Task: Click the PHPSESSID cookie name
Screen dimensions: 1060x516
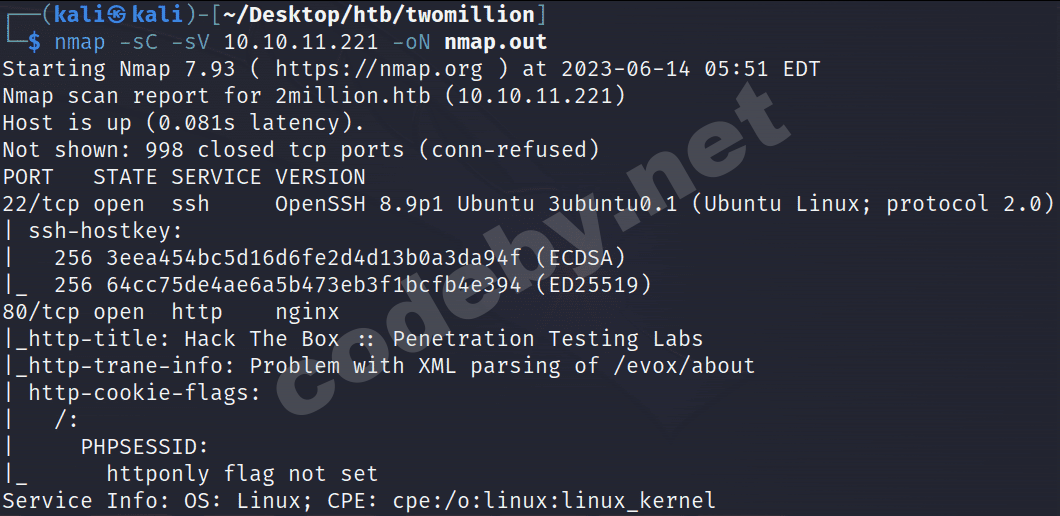Action: [x=145, y=446]
